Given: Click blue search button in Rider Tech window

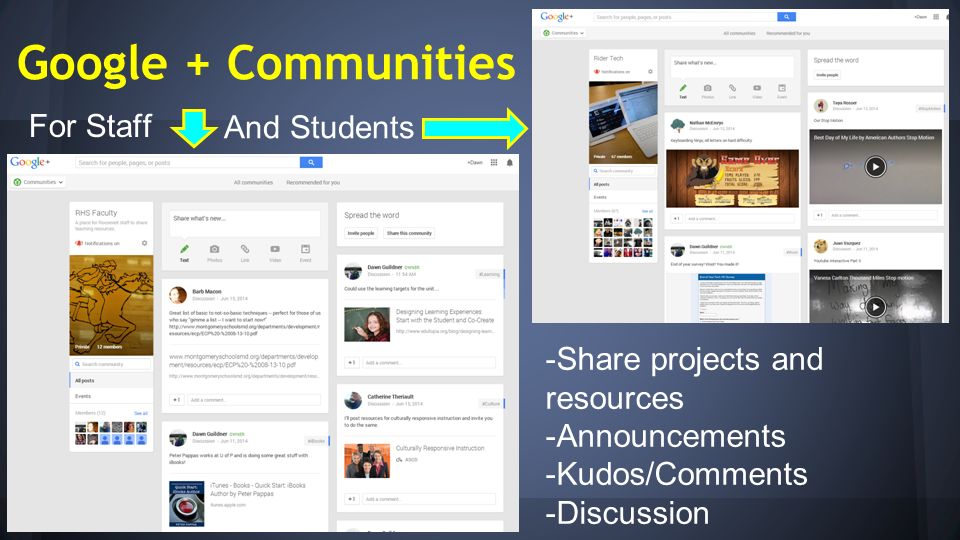Looking at the screenshot, I should pos(786,17).
